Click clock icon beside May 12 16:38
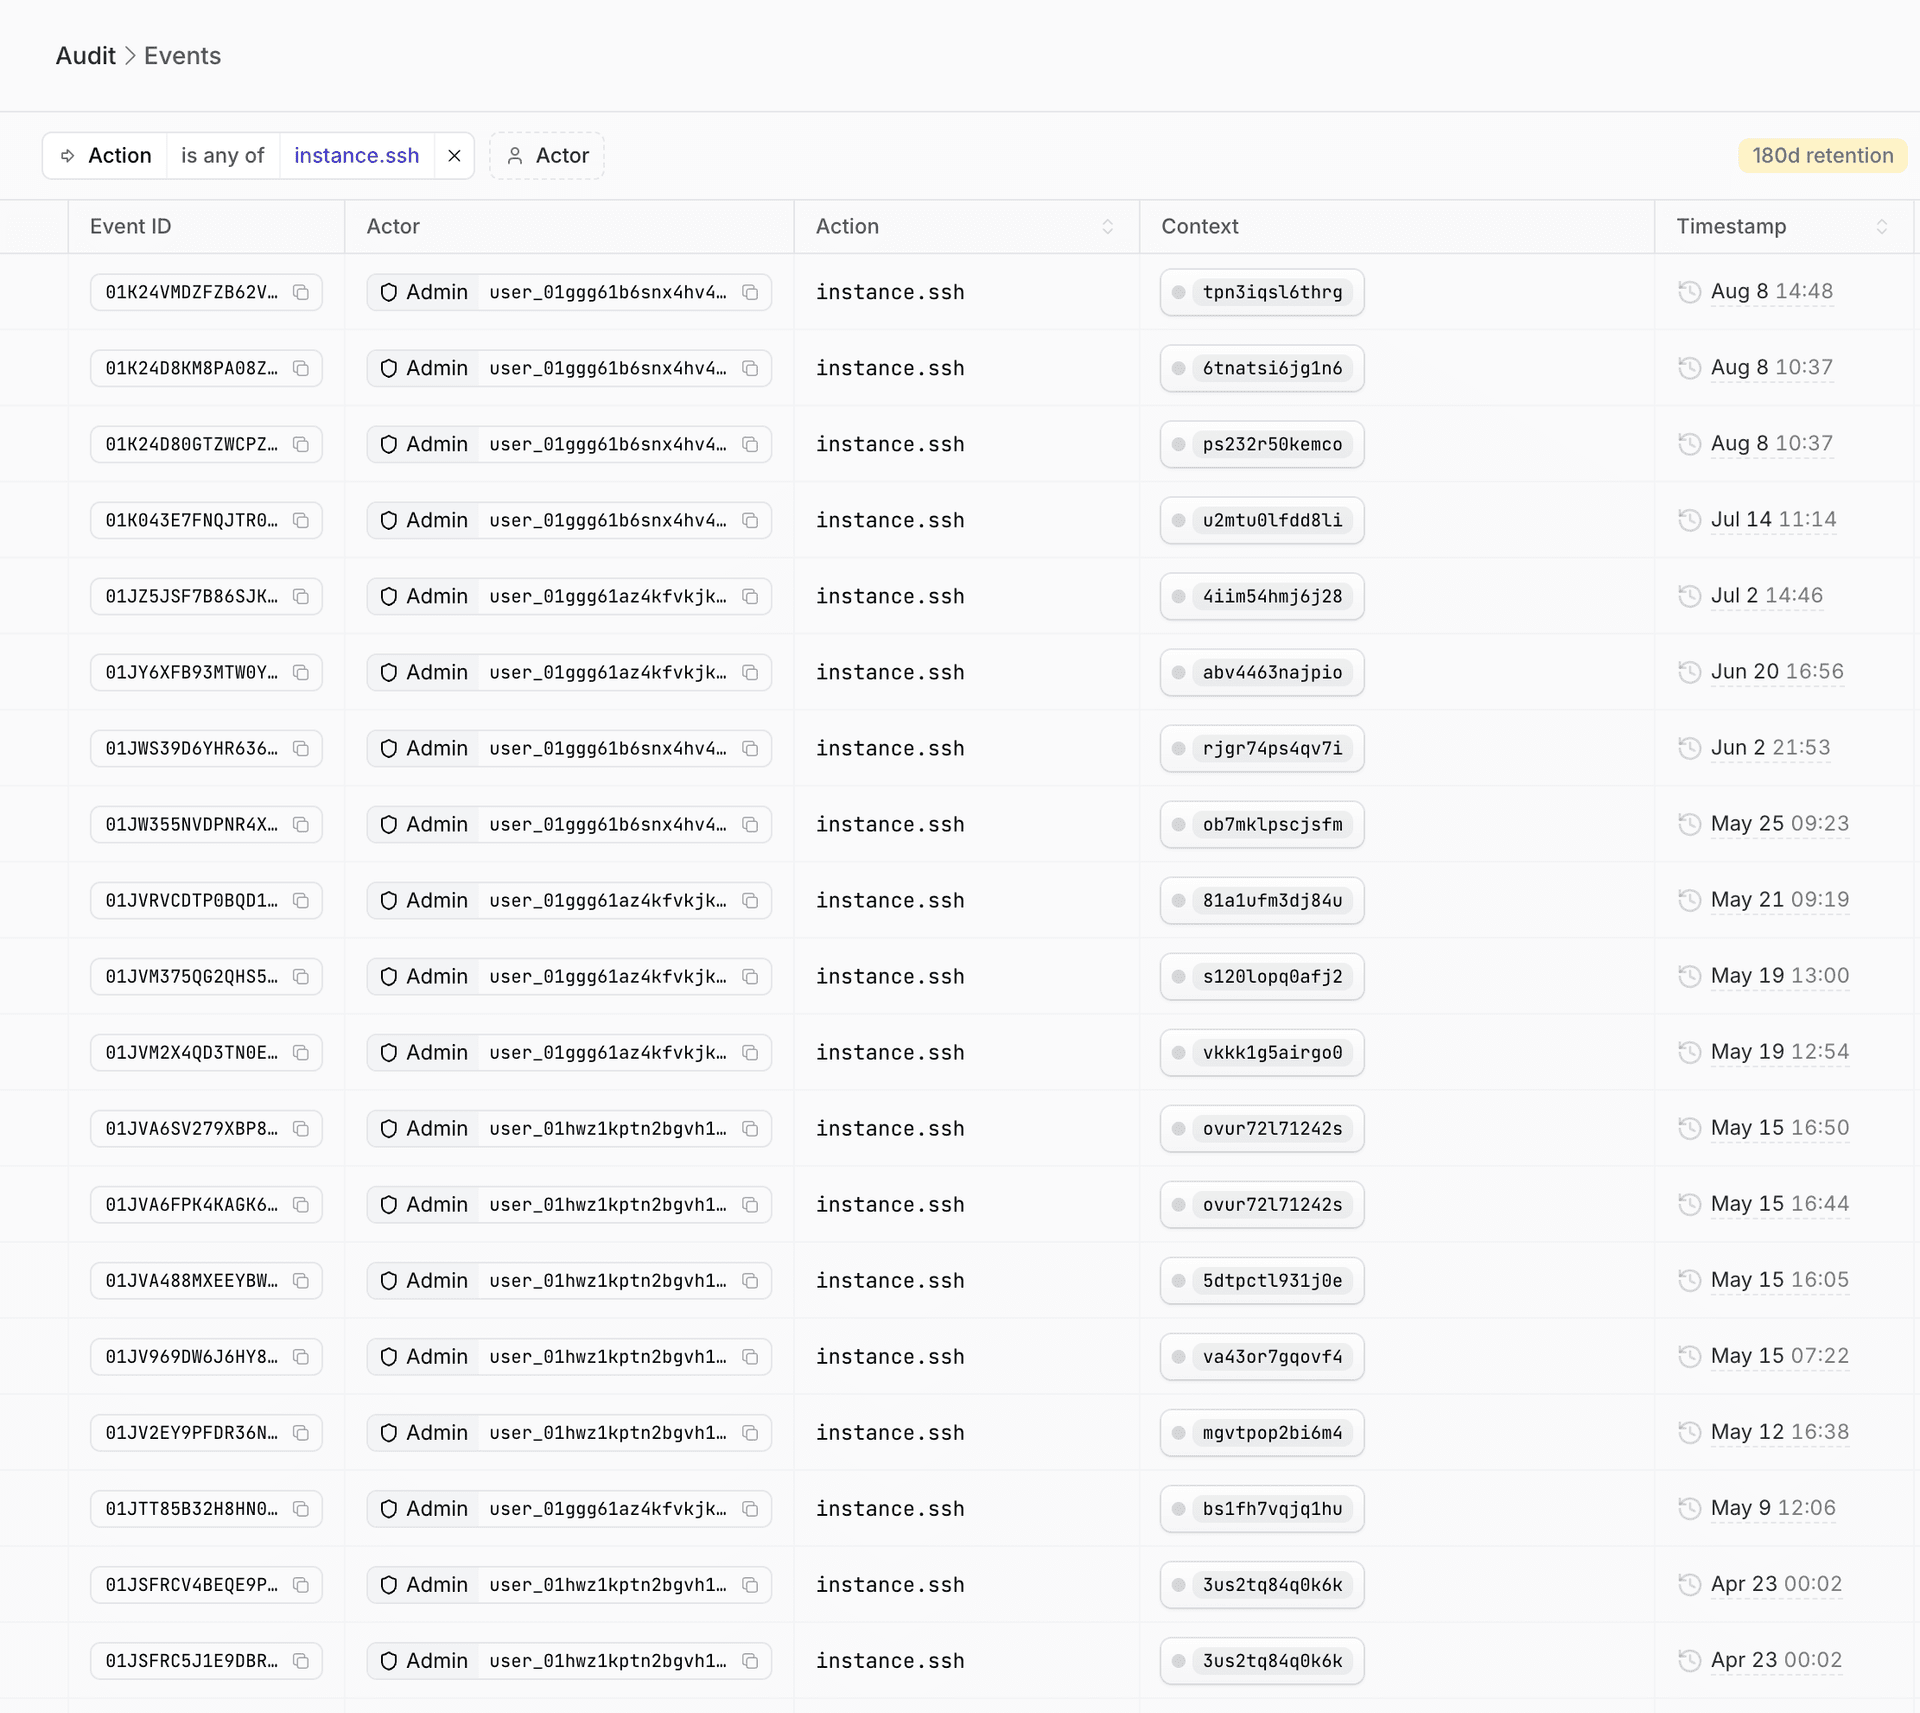The image size is (1920, 1713). [1689, 1432]
